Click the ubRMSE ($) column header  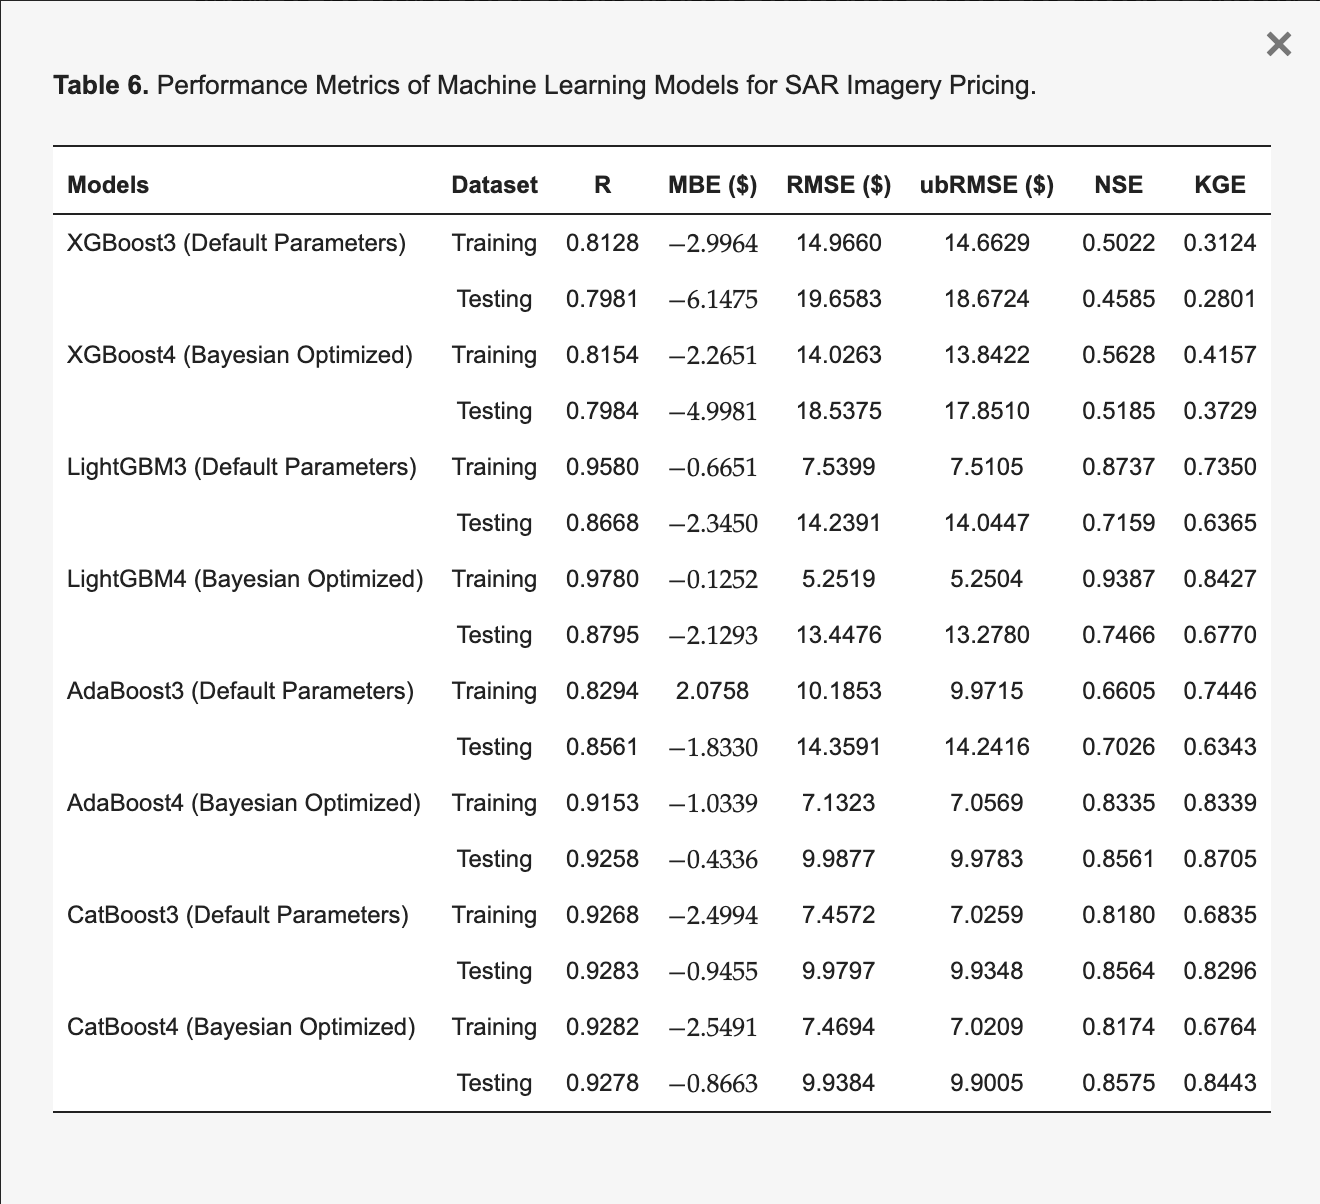click(986, 185)
